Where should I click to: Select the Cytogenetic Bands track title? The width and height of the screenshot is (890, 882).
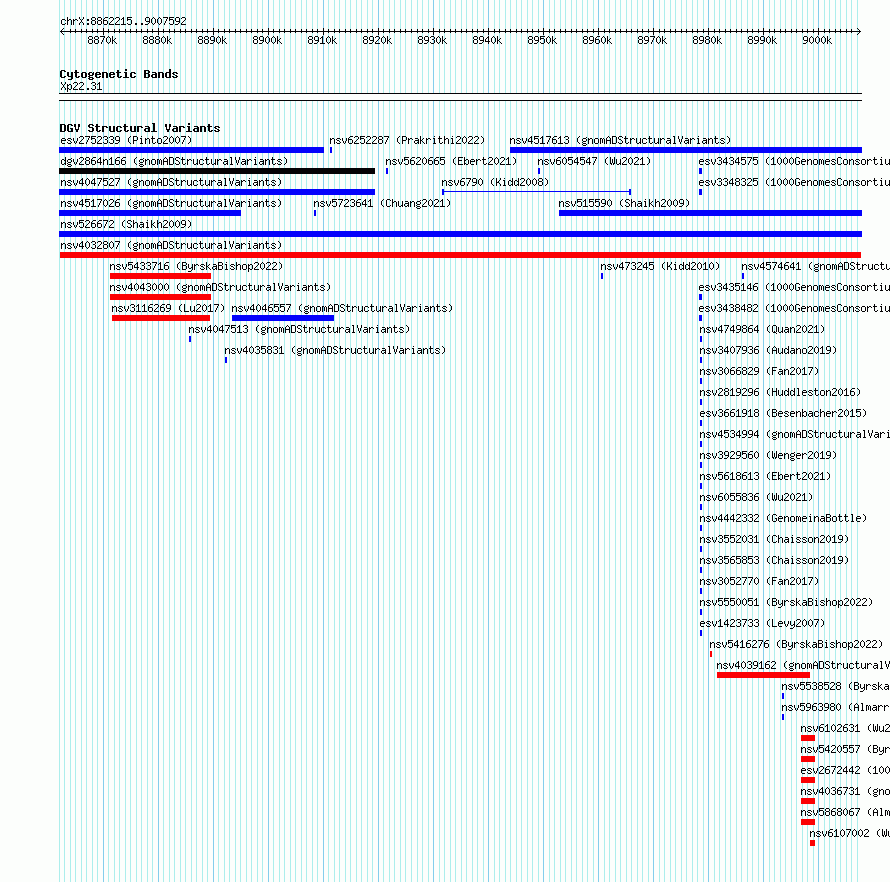point(119,74)
